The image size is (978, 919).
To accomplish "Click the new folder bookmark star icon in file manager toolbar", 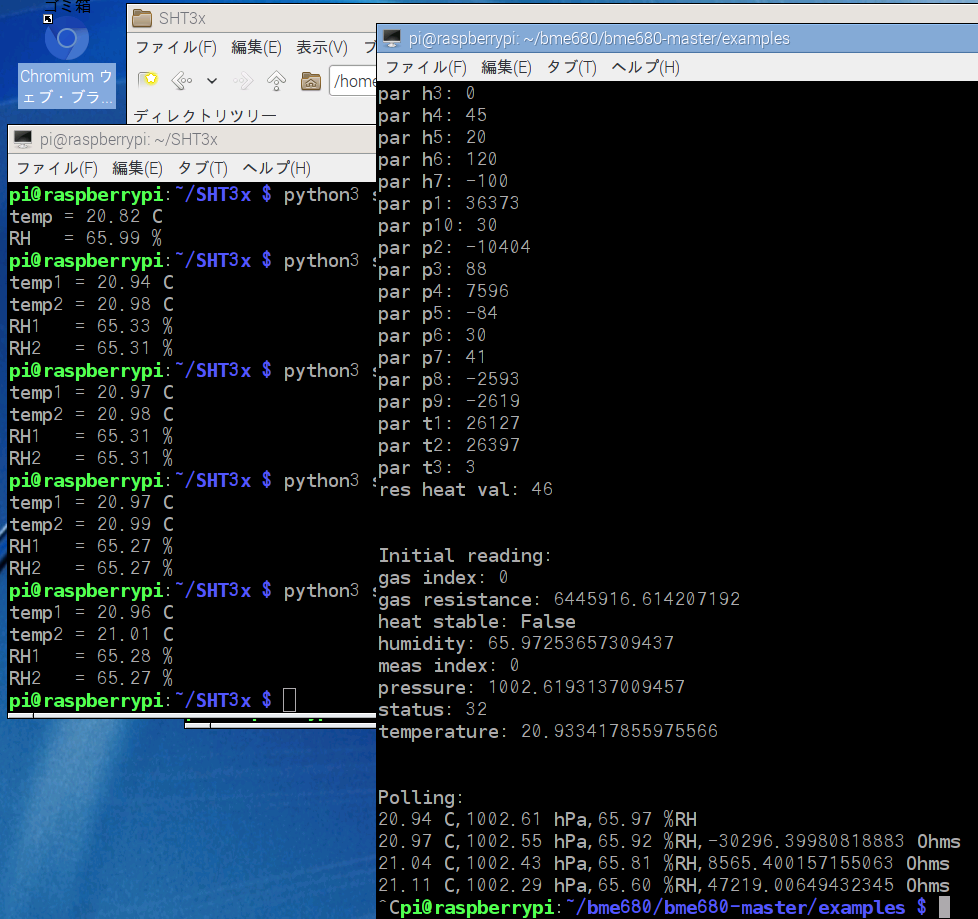I will (148, 80).
